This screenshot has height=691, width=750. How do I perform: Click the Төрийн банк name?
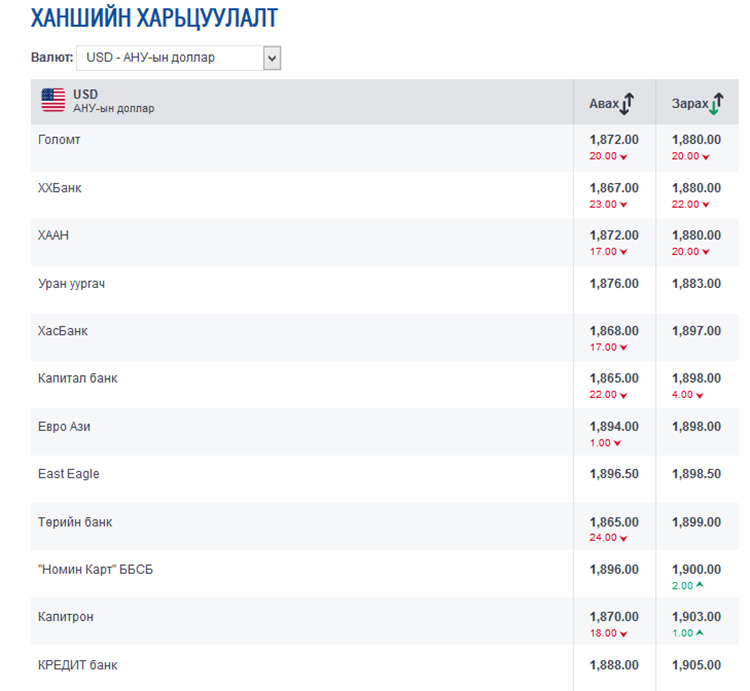click(x=75, y=522)
